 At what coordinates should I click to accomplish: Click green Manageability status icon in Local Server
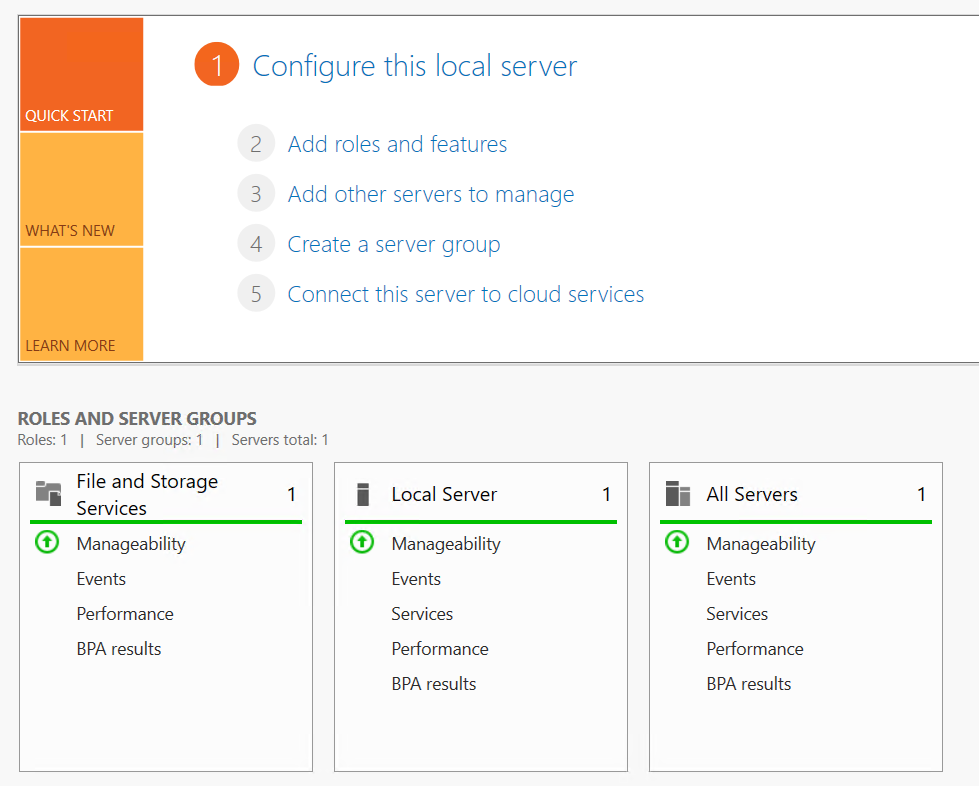362,543
